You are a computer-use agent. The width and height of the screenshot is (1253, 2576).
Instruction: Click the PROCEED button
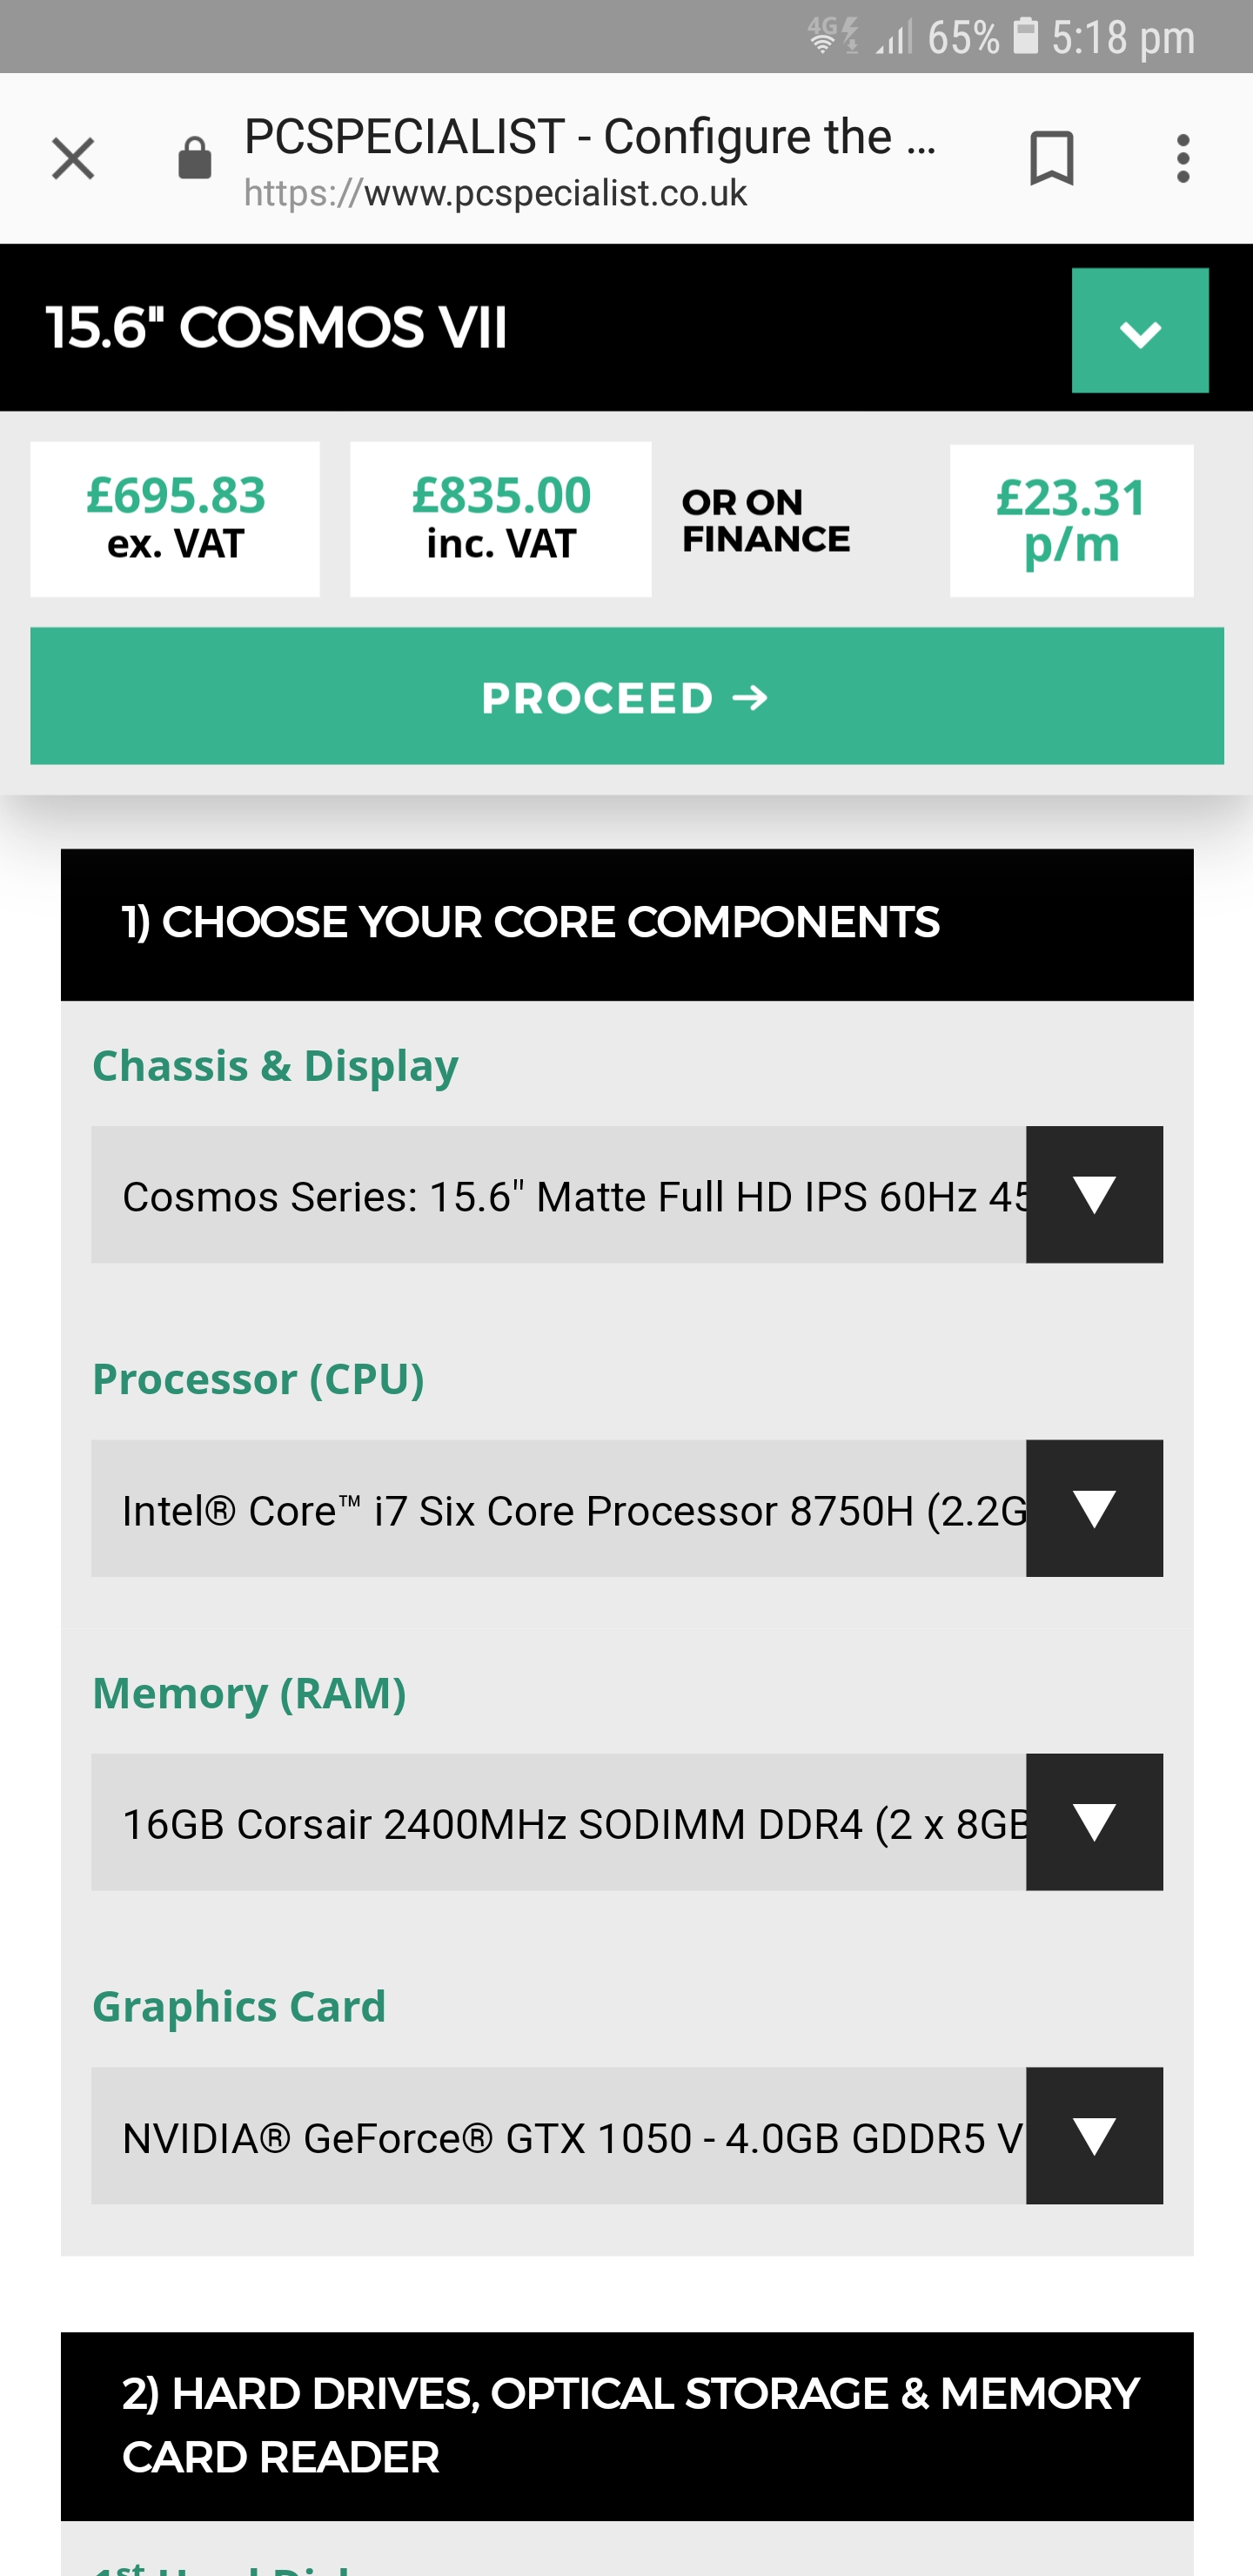tap(627, 696)
